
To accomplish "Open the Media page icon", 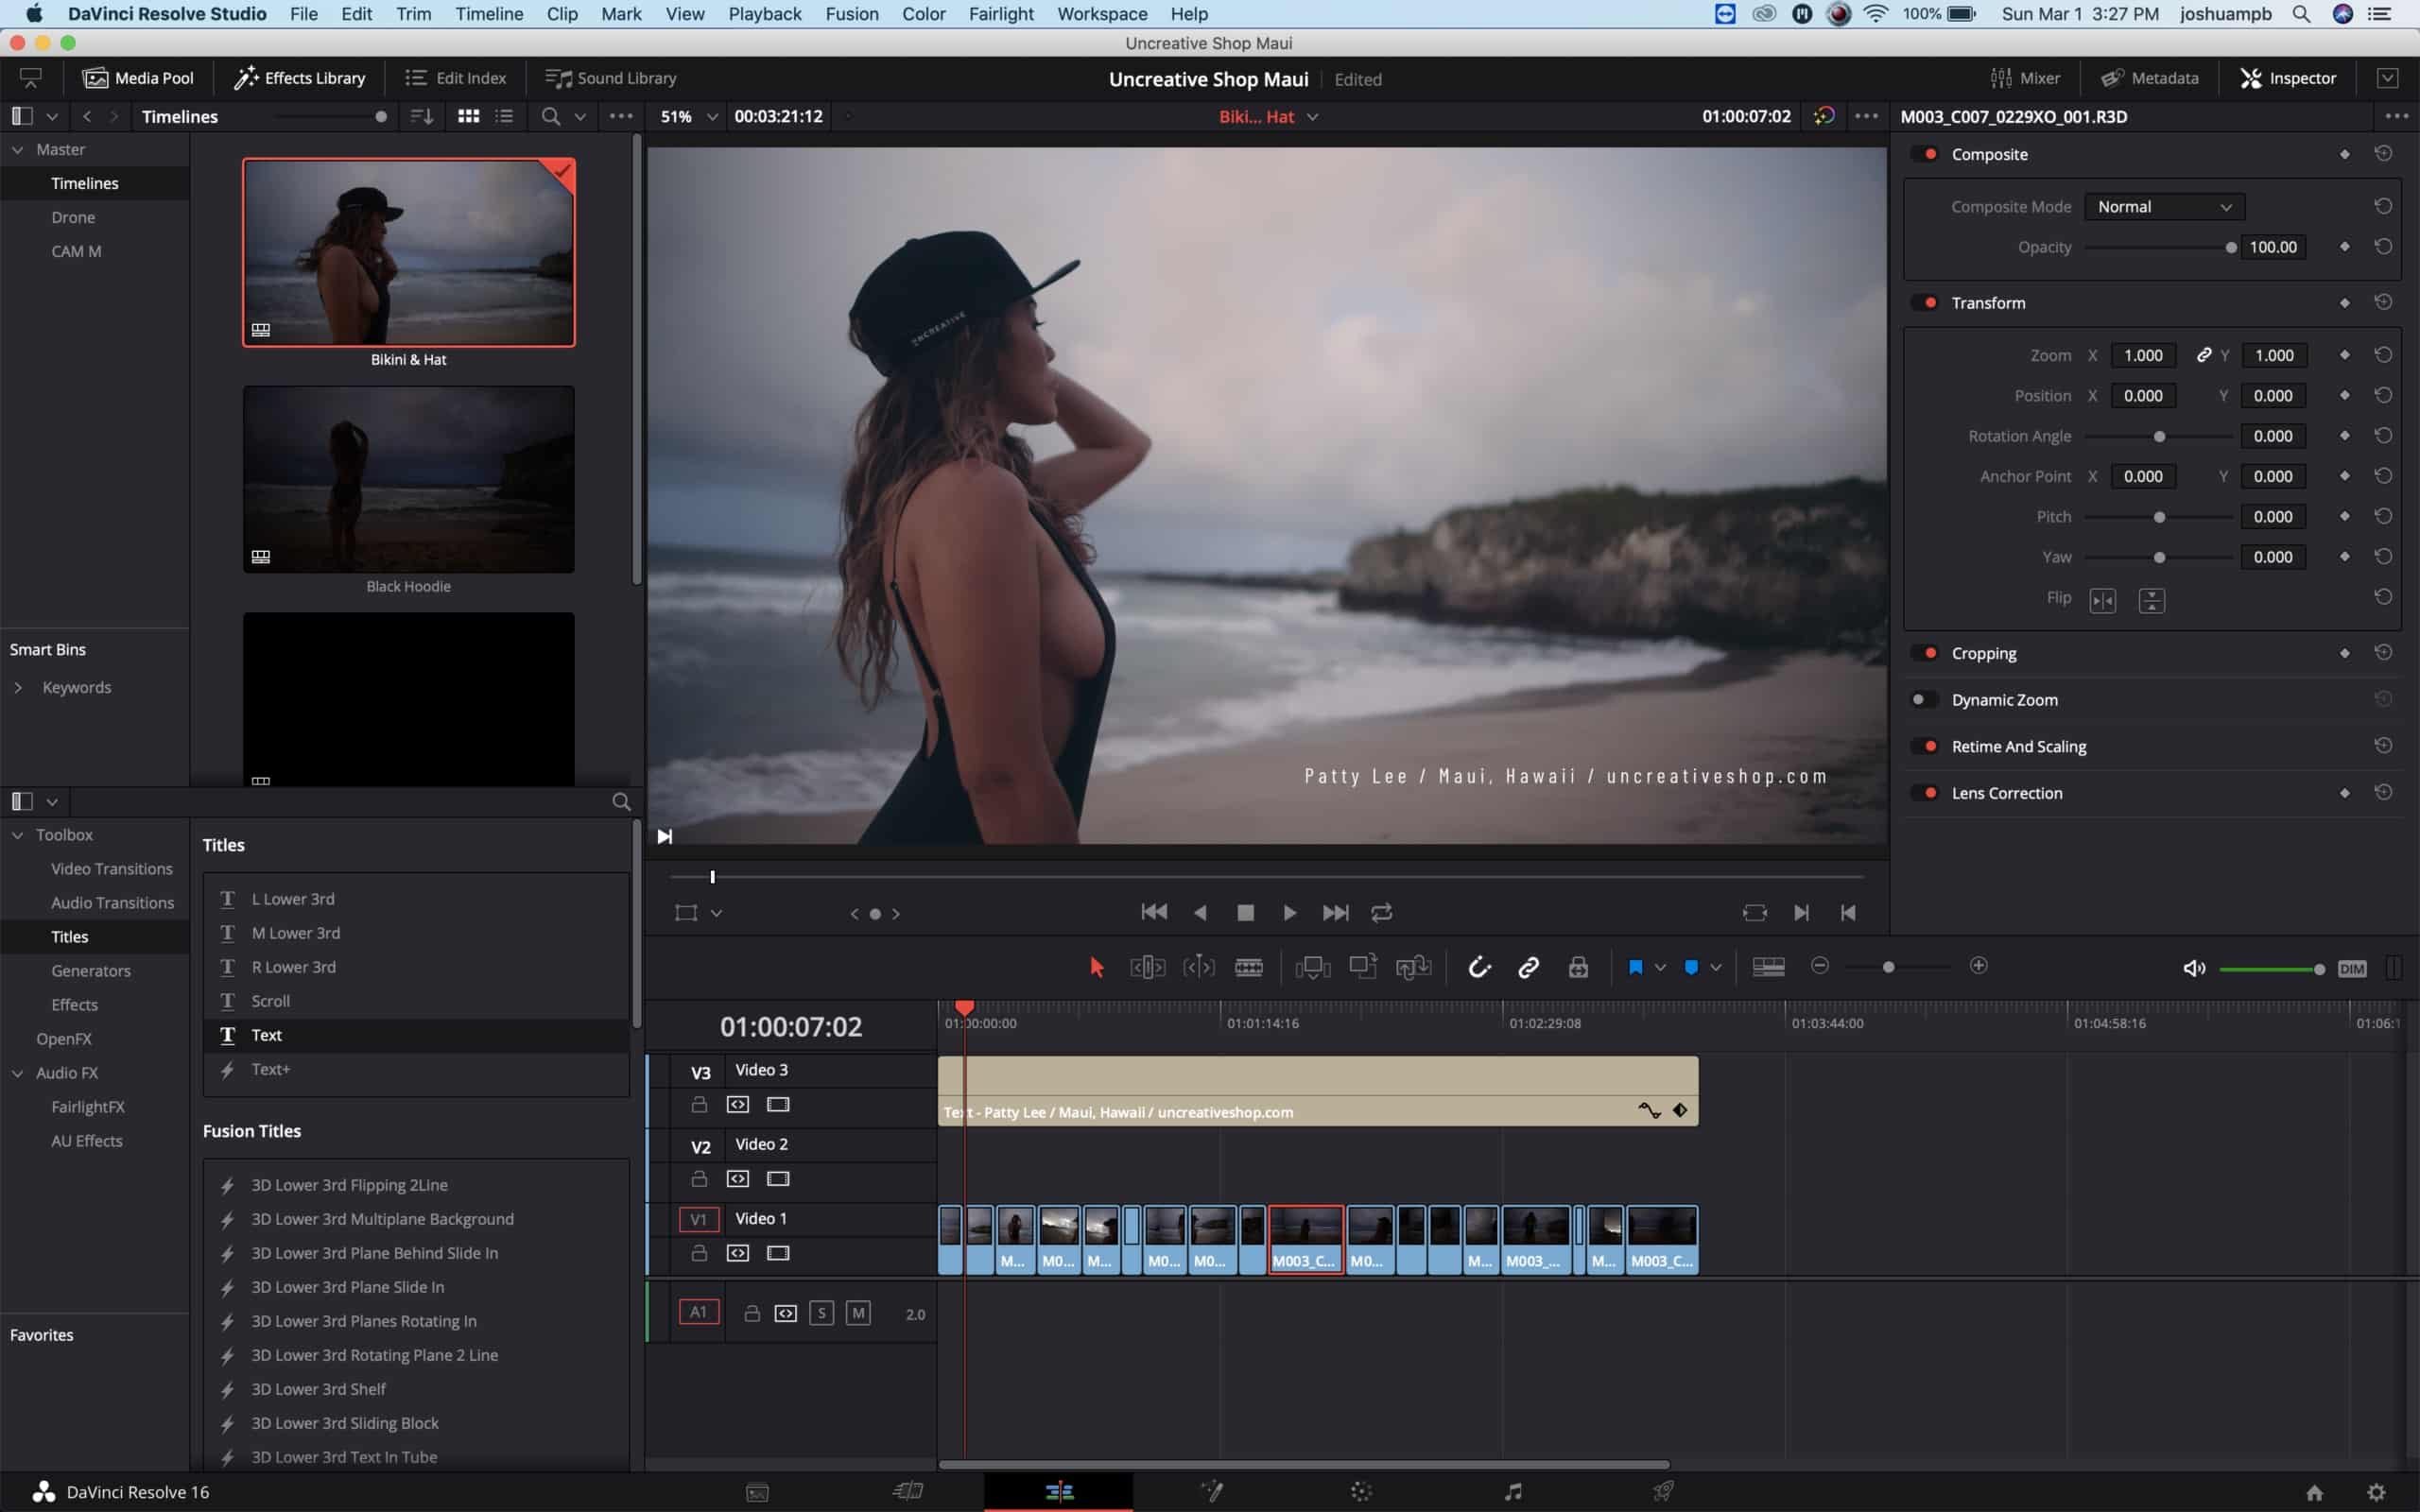I will pos(757,1492).
